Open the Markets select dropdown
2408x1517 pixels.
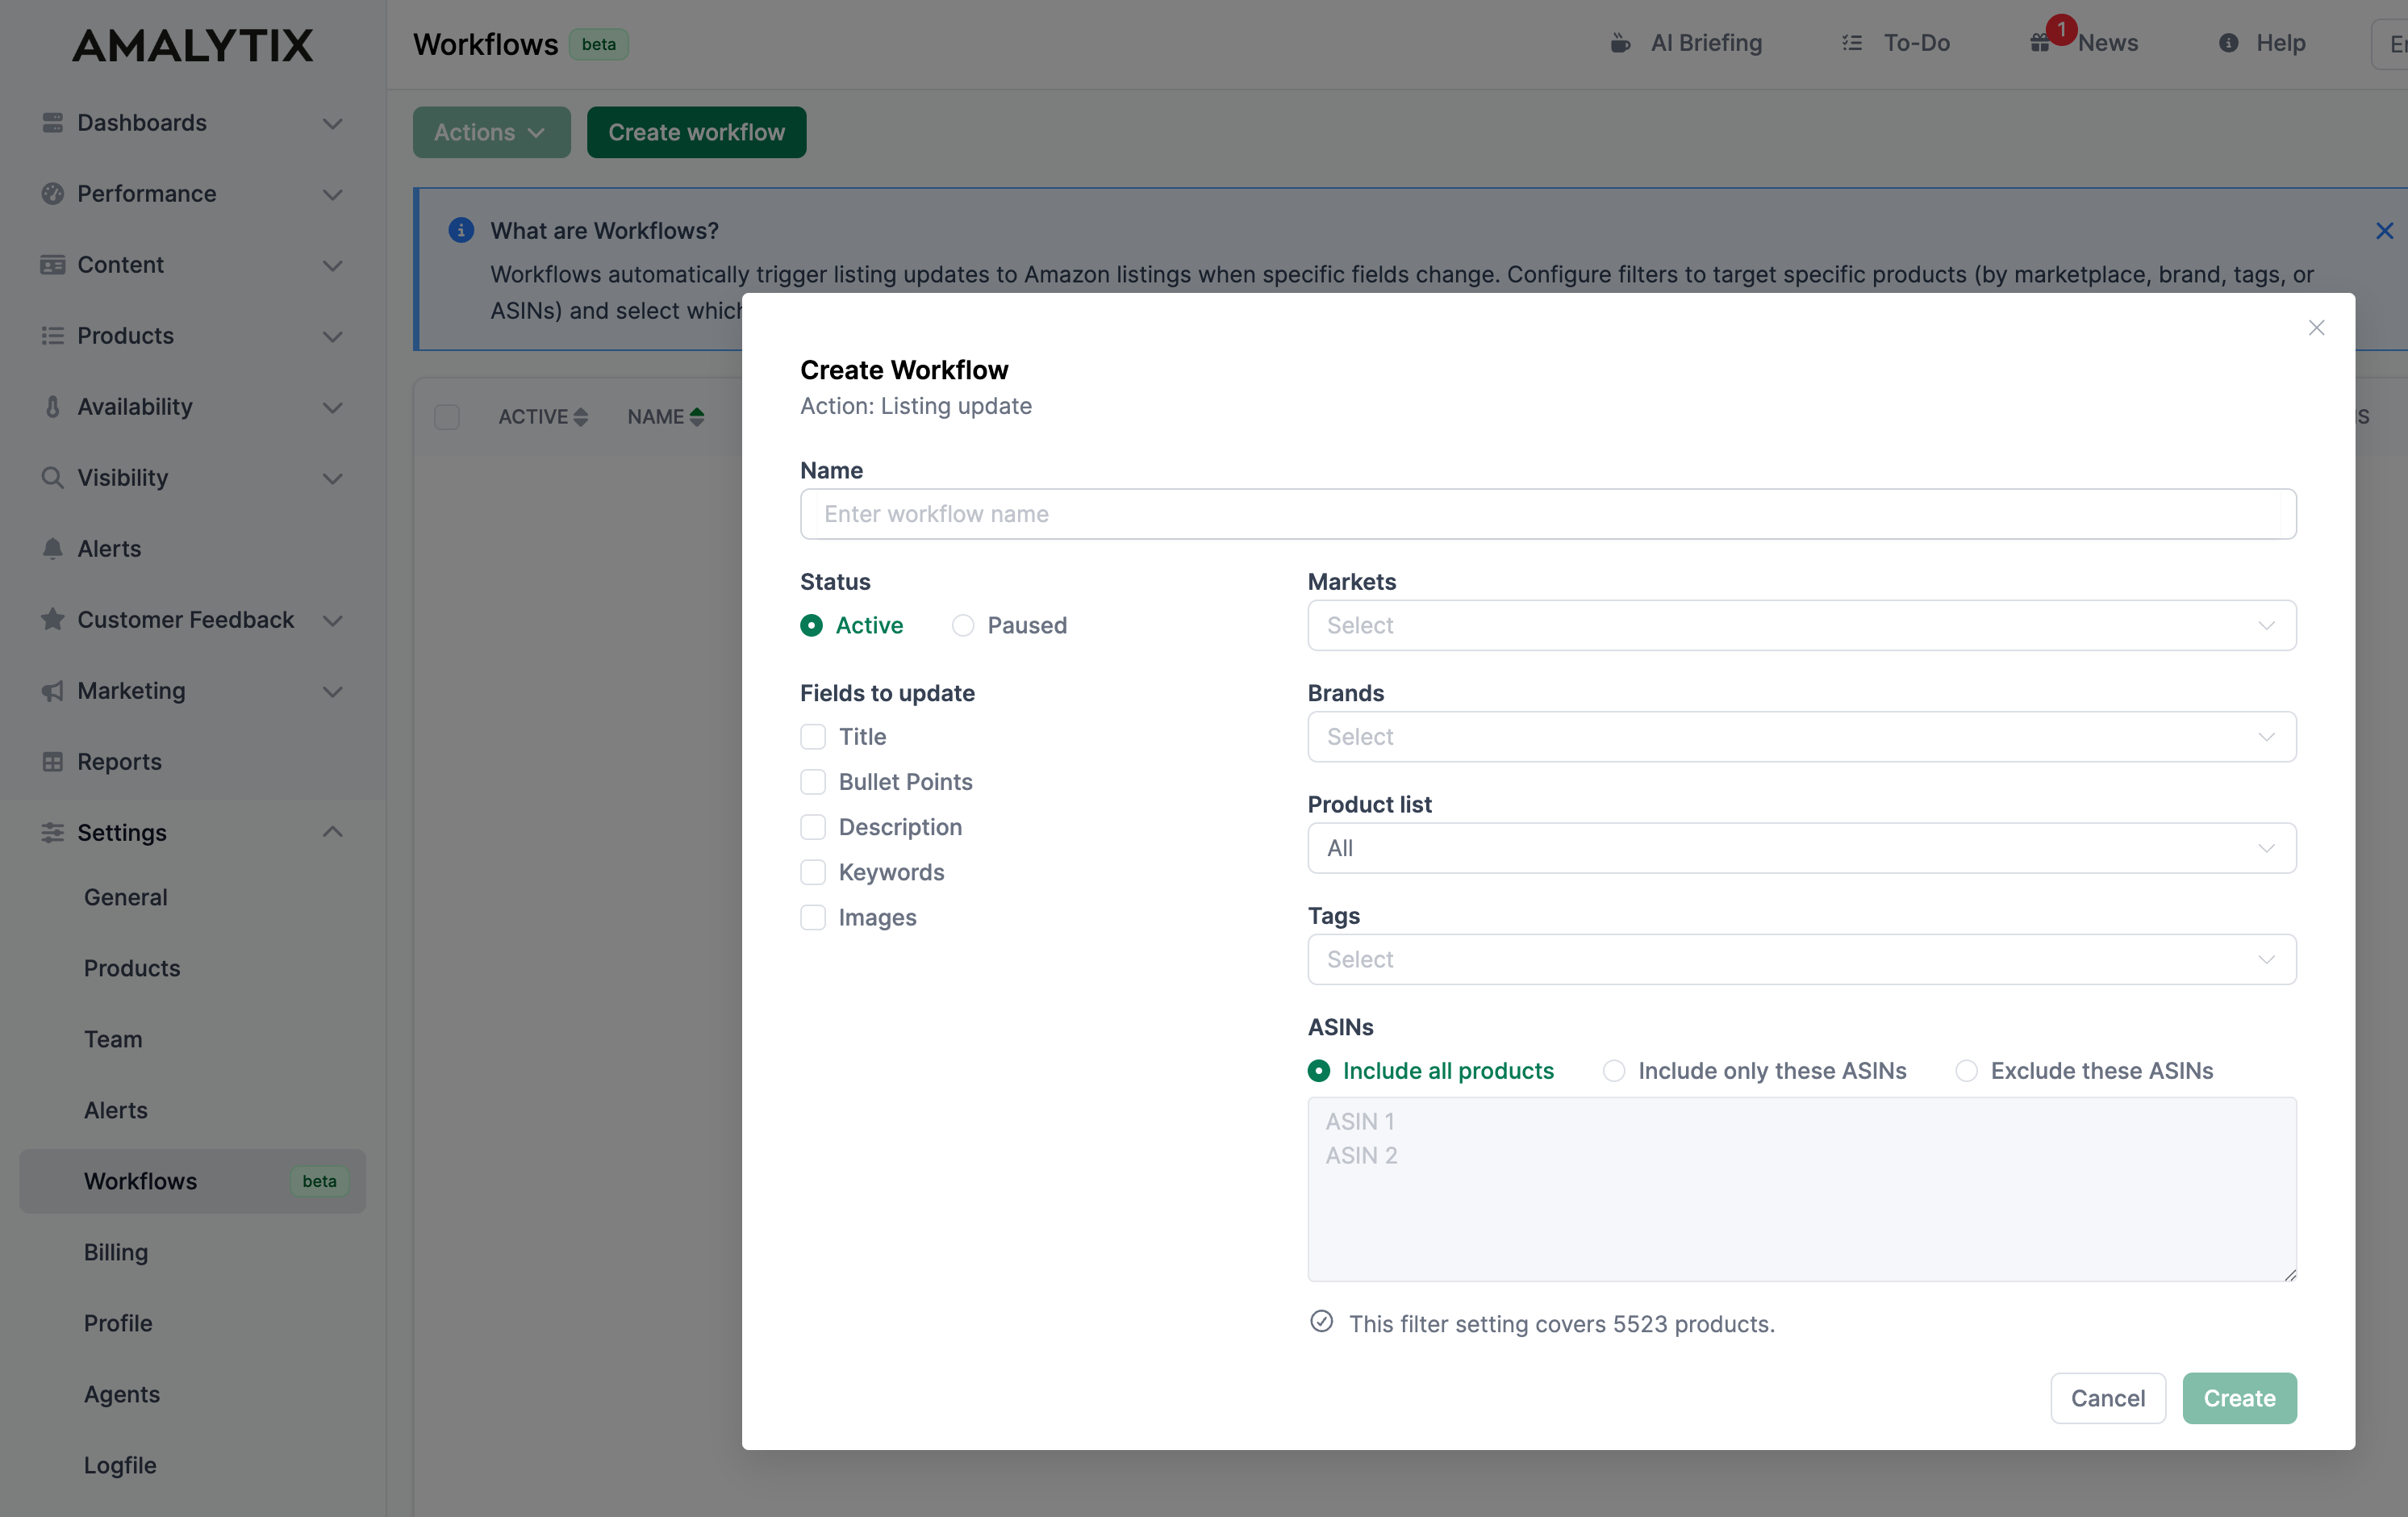1800,625
